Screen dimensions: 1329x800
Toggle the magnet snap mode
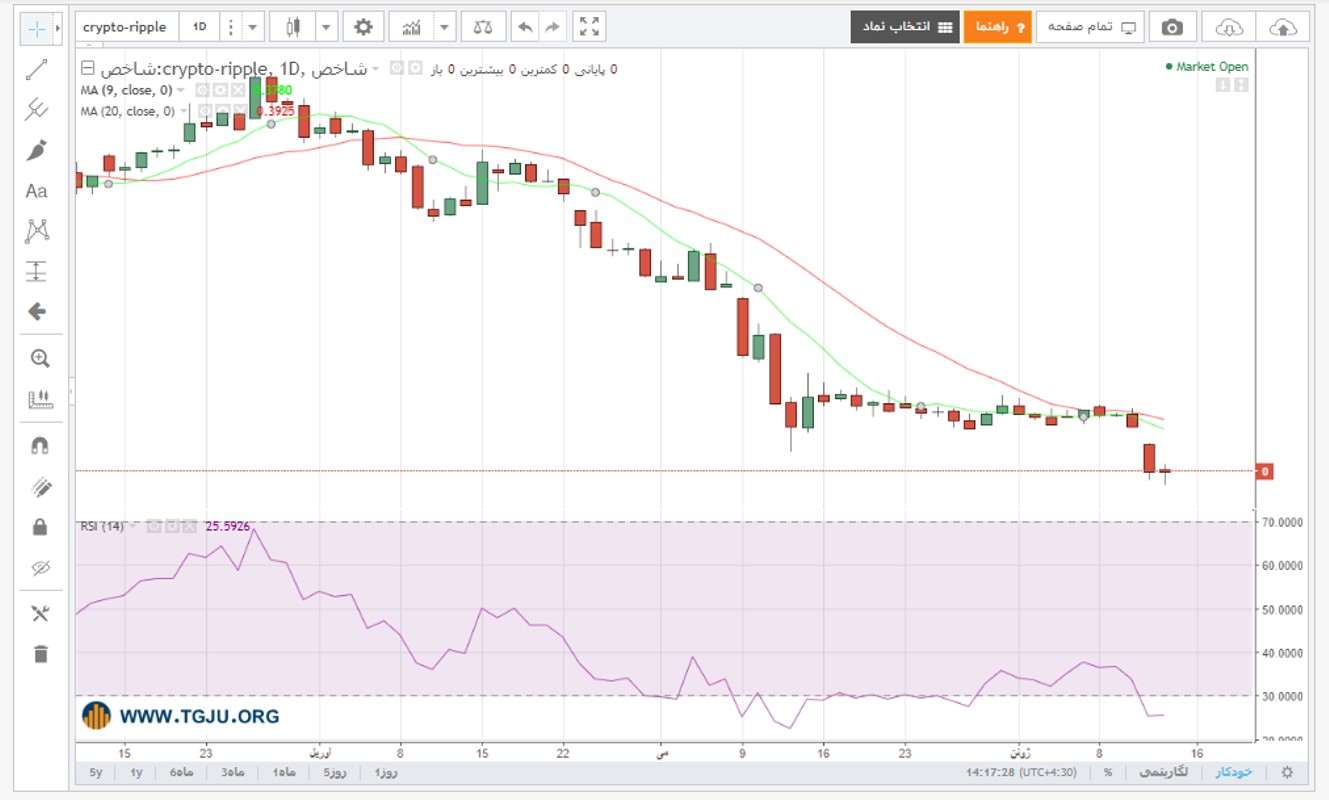[x=40, y=445]
